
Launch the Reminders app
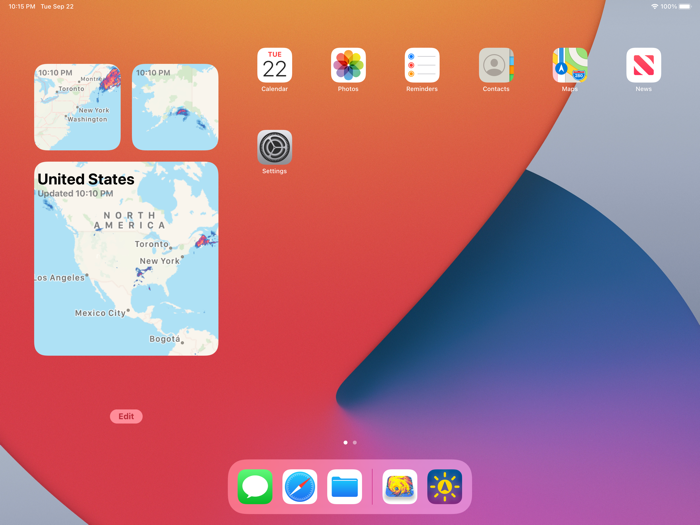pyautogui.click(x=422, y=65)
